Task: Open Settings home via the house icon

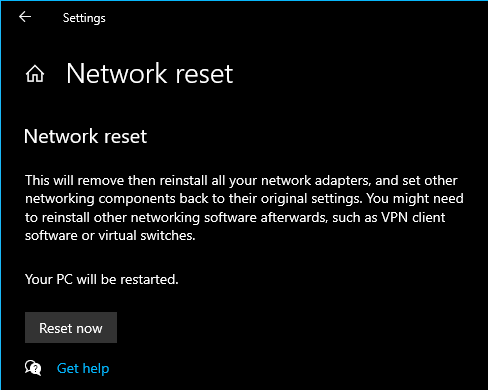Action: coord(35,74)
